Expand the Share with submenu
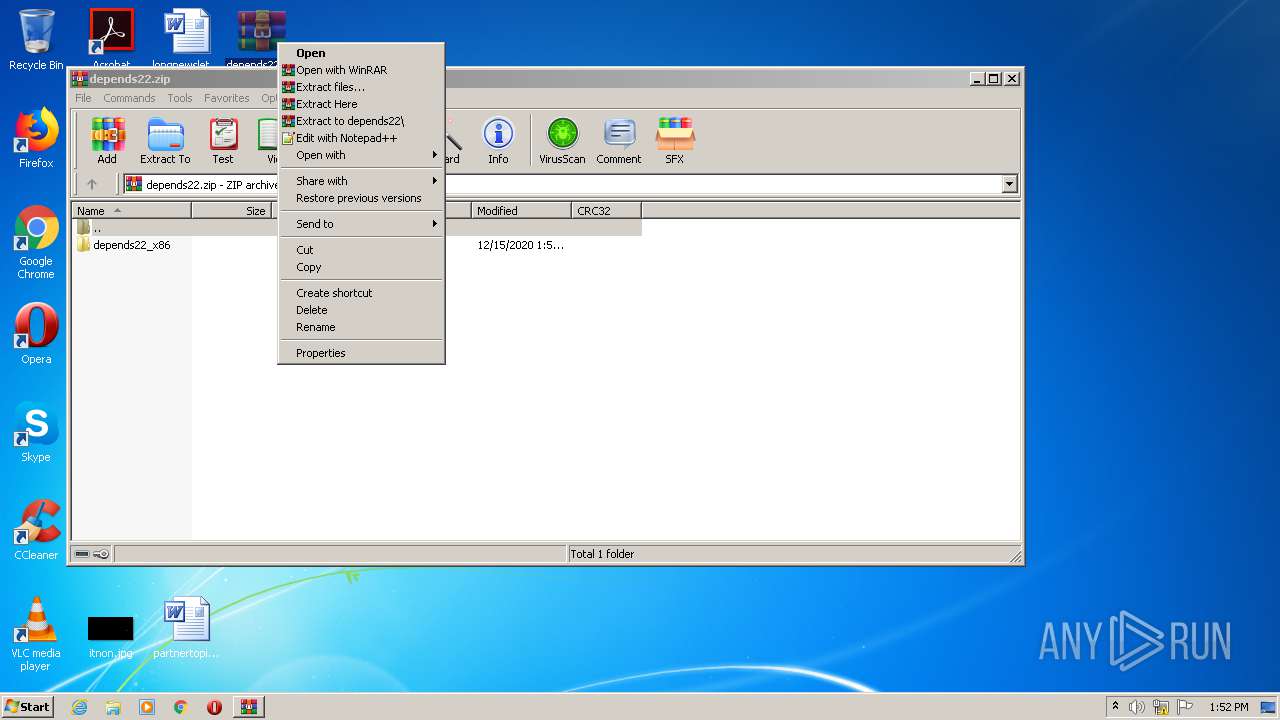This screenshot has height=720, width=1280. click(x=361, y=181)
